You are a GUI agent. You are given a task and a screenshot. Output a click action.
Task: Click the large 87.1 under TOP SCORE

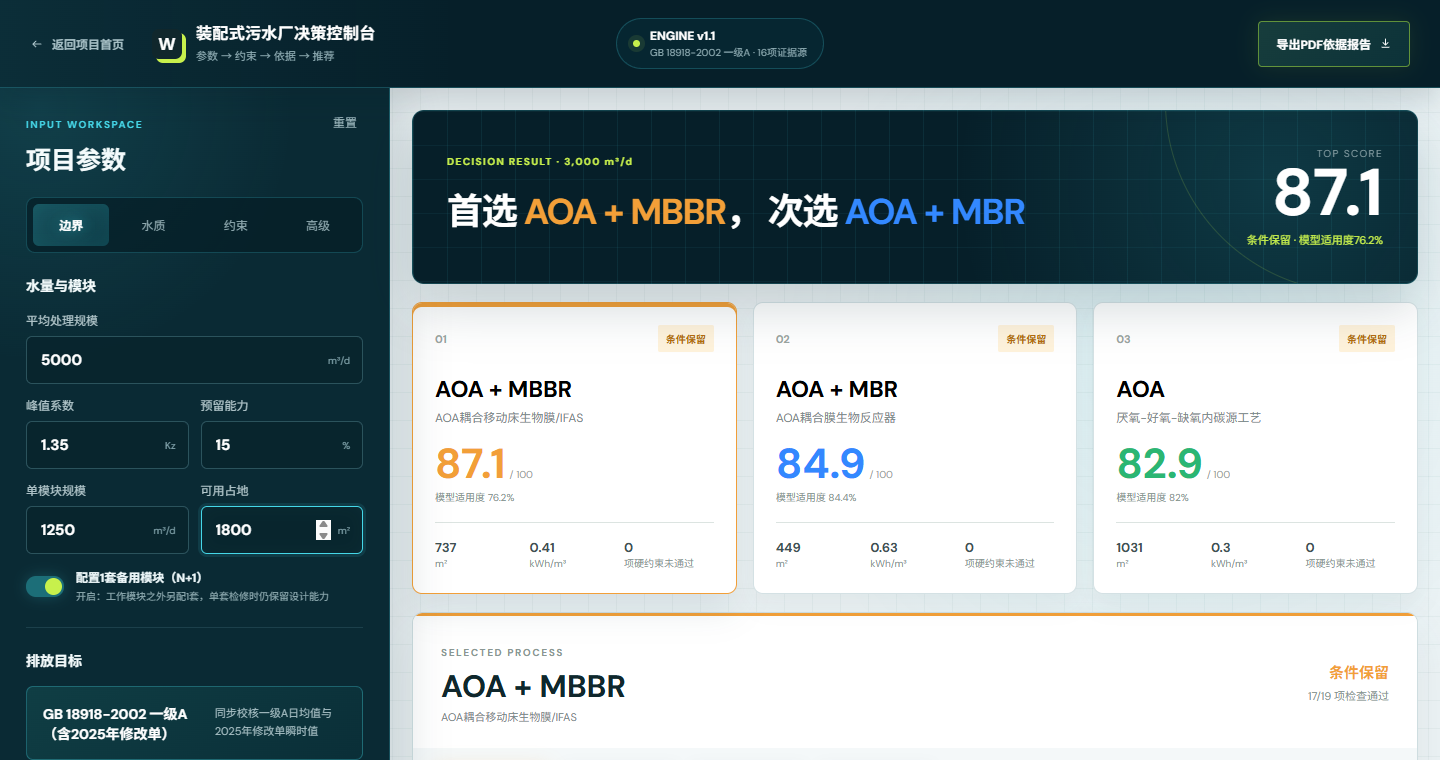1327,194
